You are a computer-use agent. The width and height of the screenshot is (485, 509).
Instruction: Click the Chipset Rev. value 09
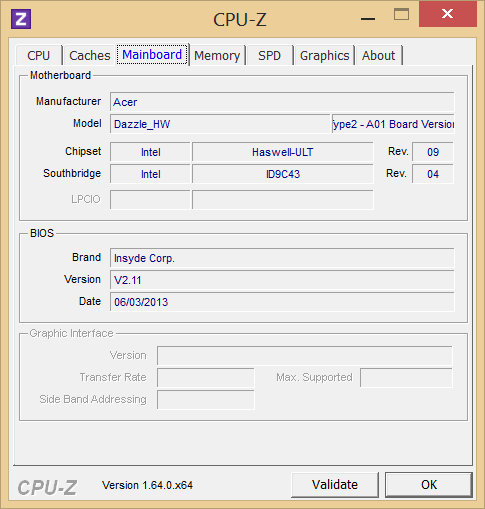(433, 152)
